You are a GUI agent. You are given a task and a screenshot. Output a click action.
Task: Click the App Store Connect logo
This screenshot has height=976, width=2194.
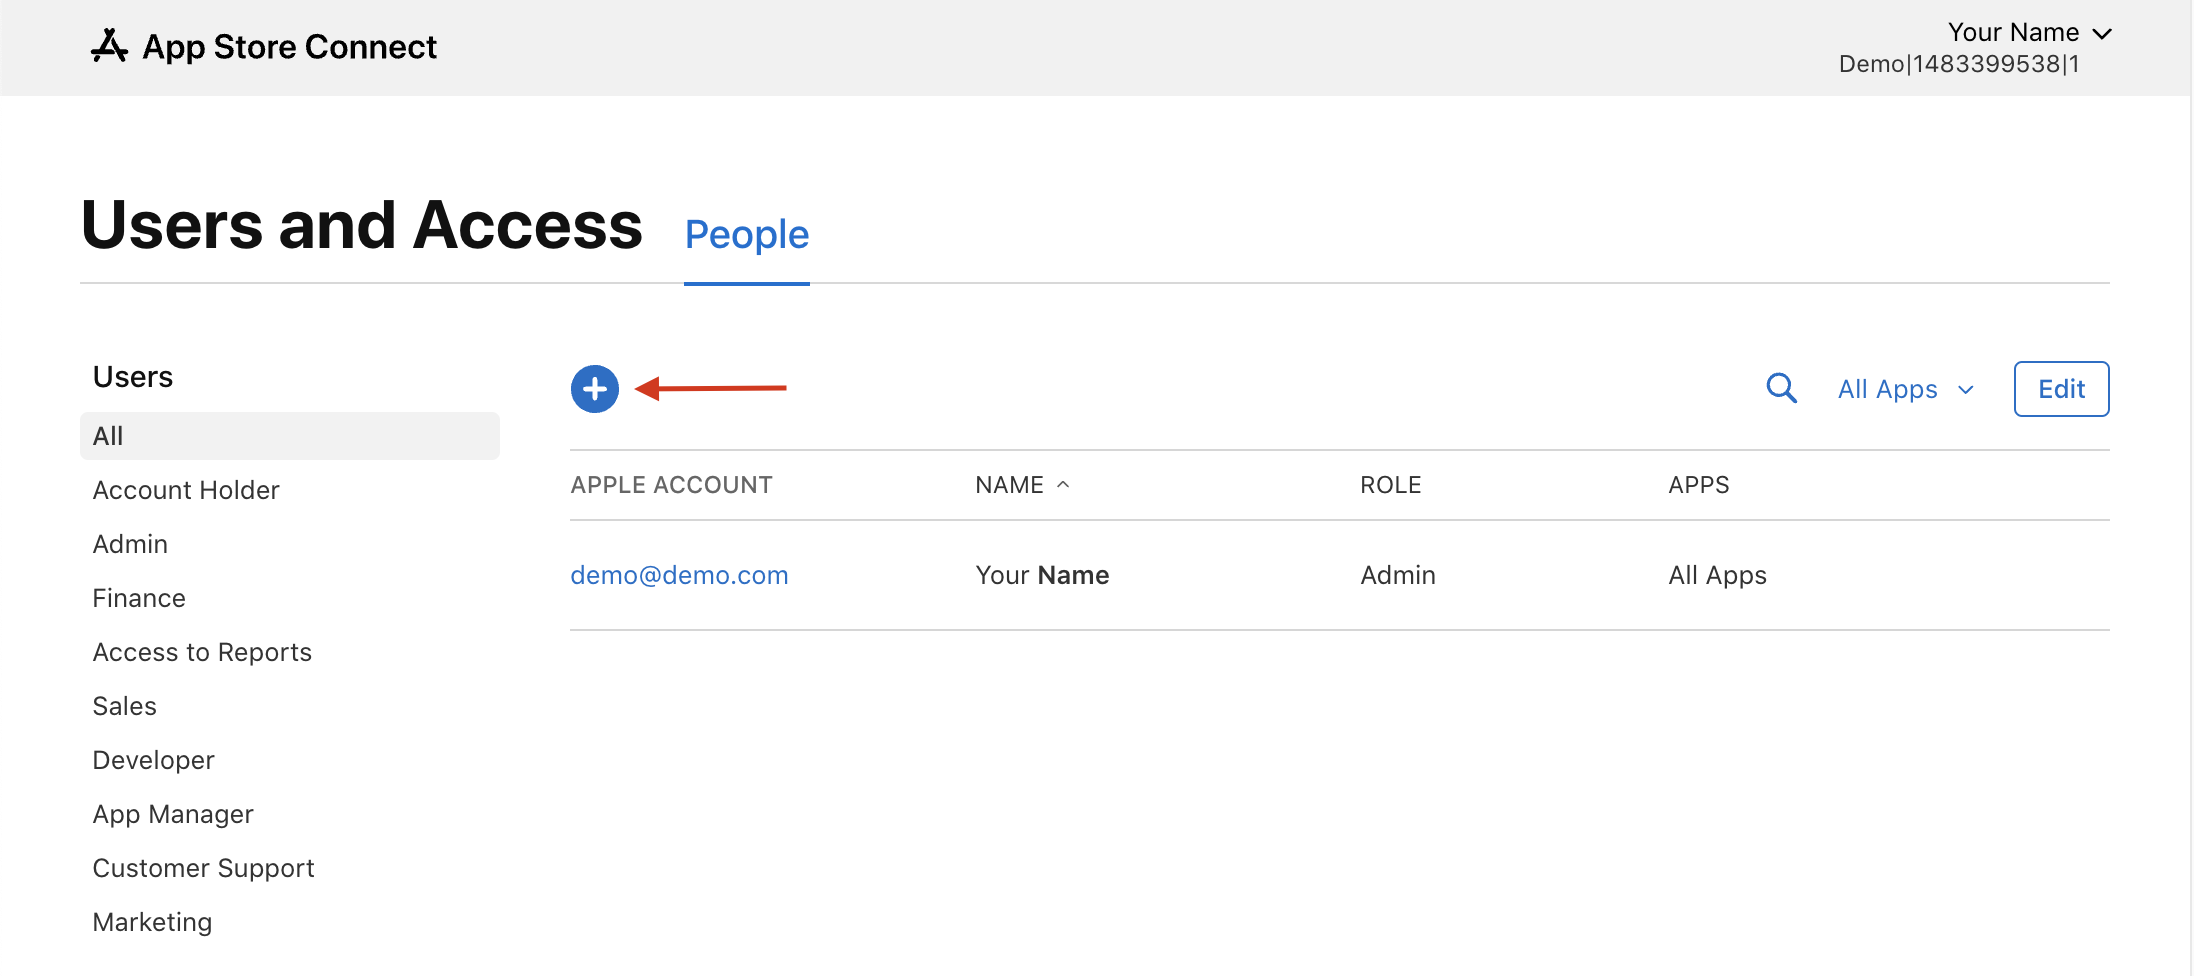point(264,47)
